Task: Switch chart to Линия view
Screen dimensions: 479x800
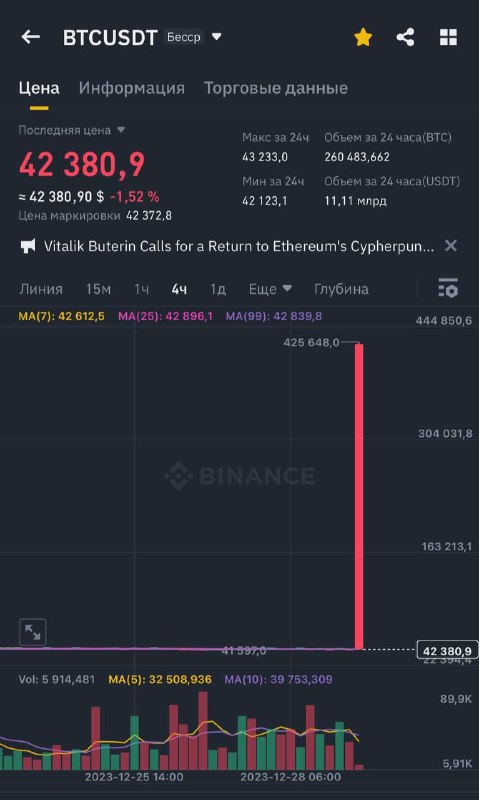Action: [41, 289]
